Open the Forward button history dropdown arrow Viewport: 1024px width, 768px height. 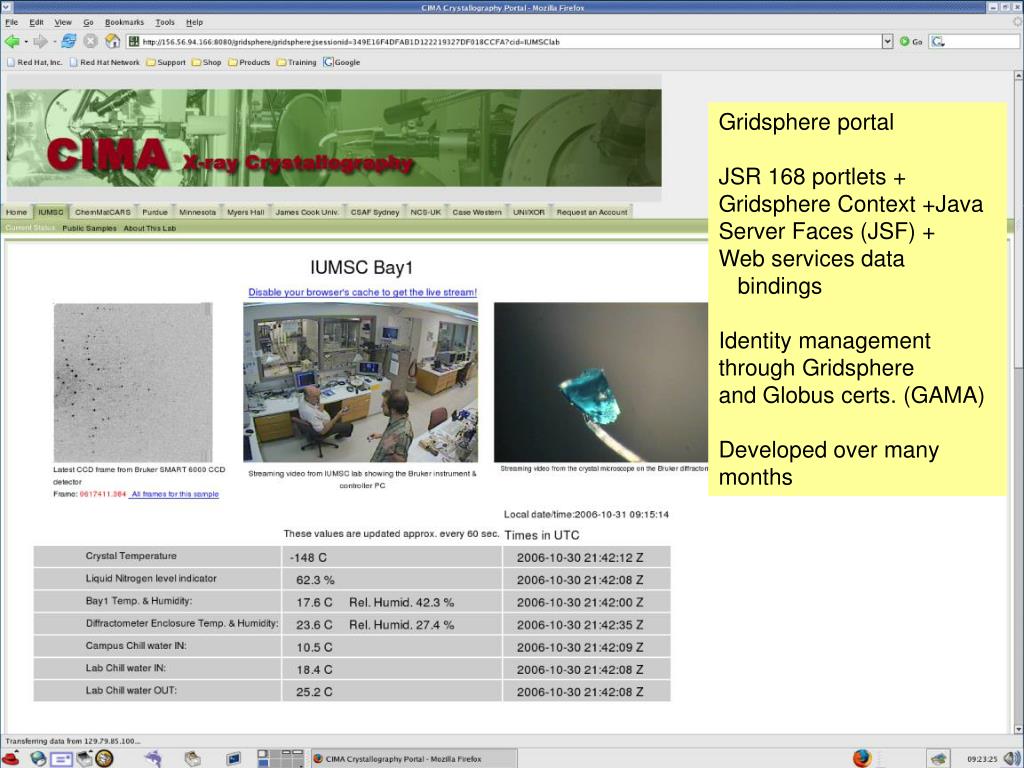pos(54,42)
